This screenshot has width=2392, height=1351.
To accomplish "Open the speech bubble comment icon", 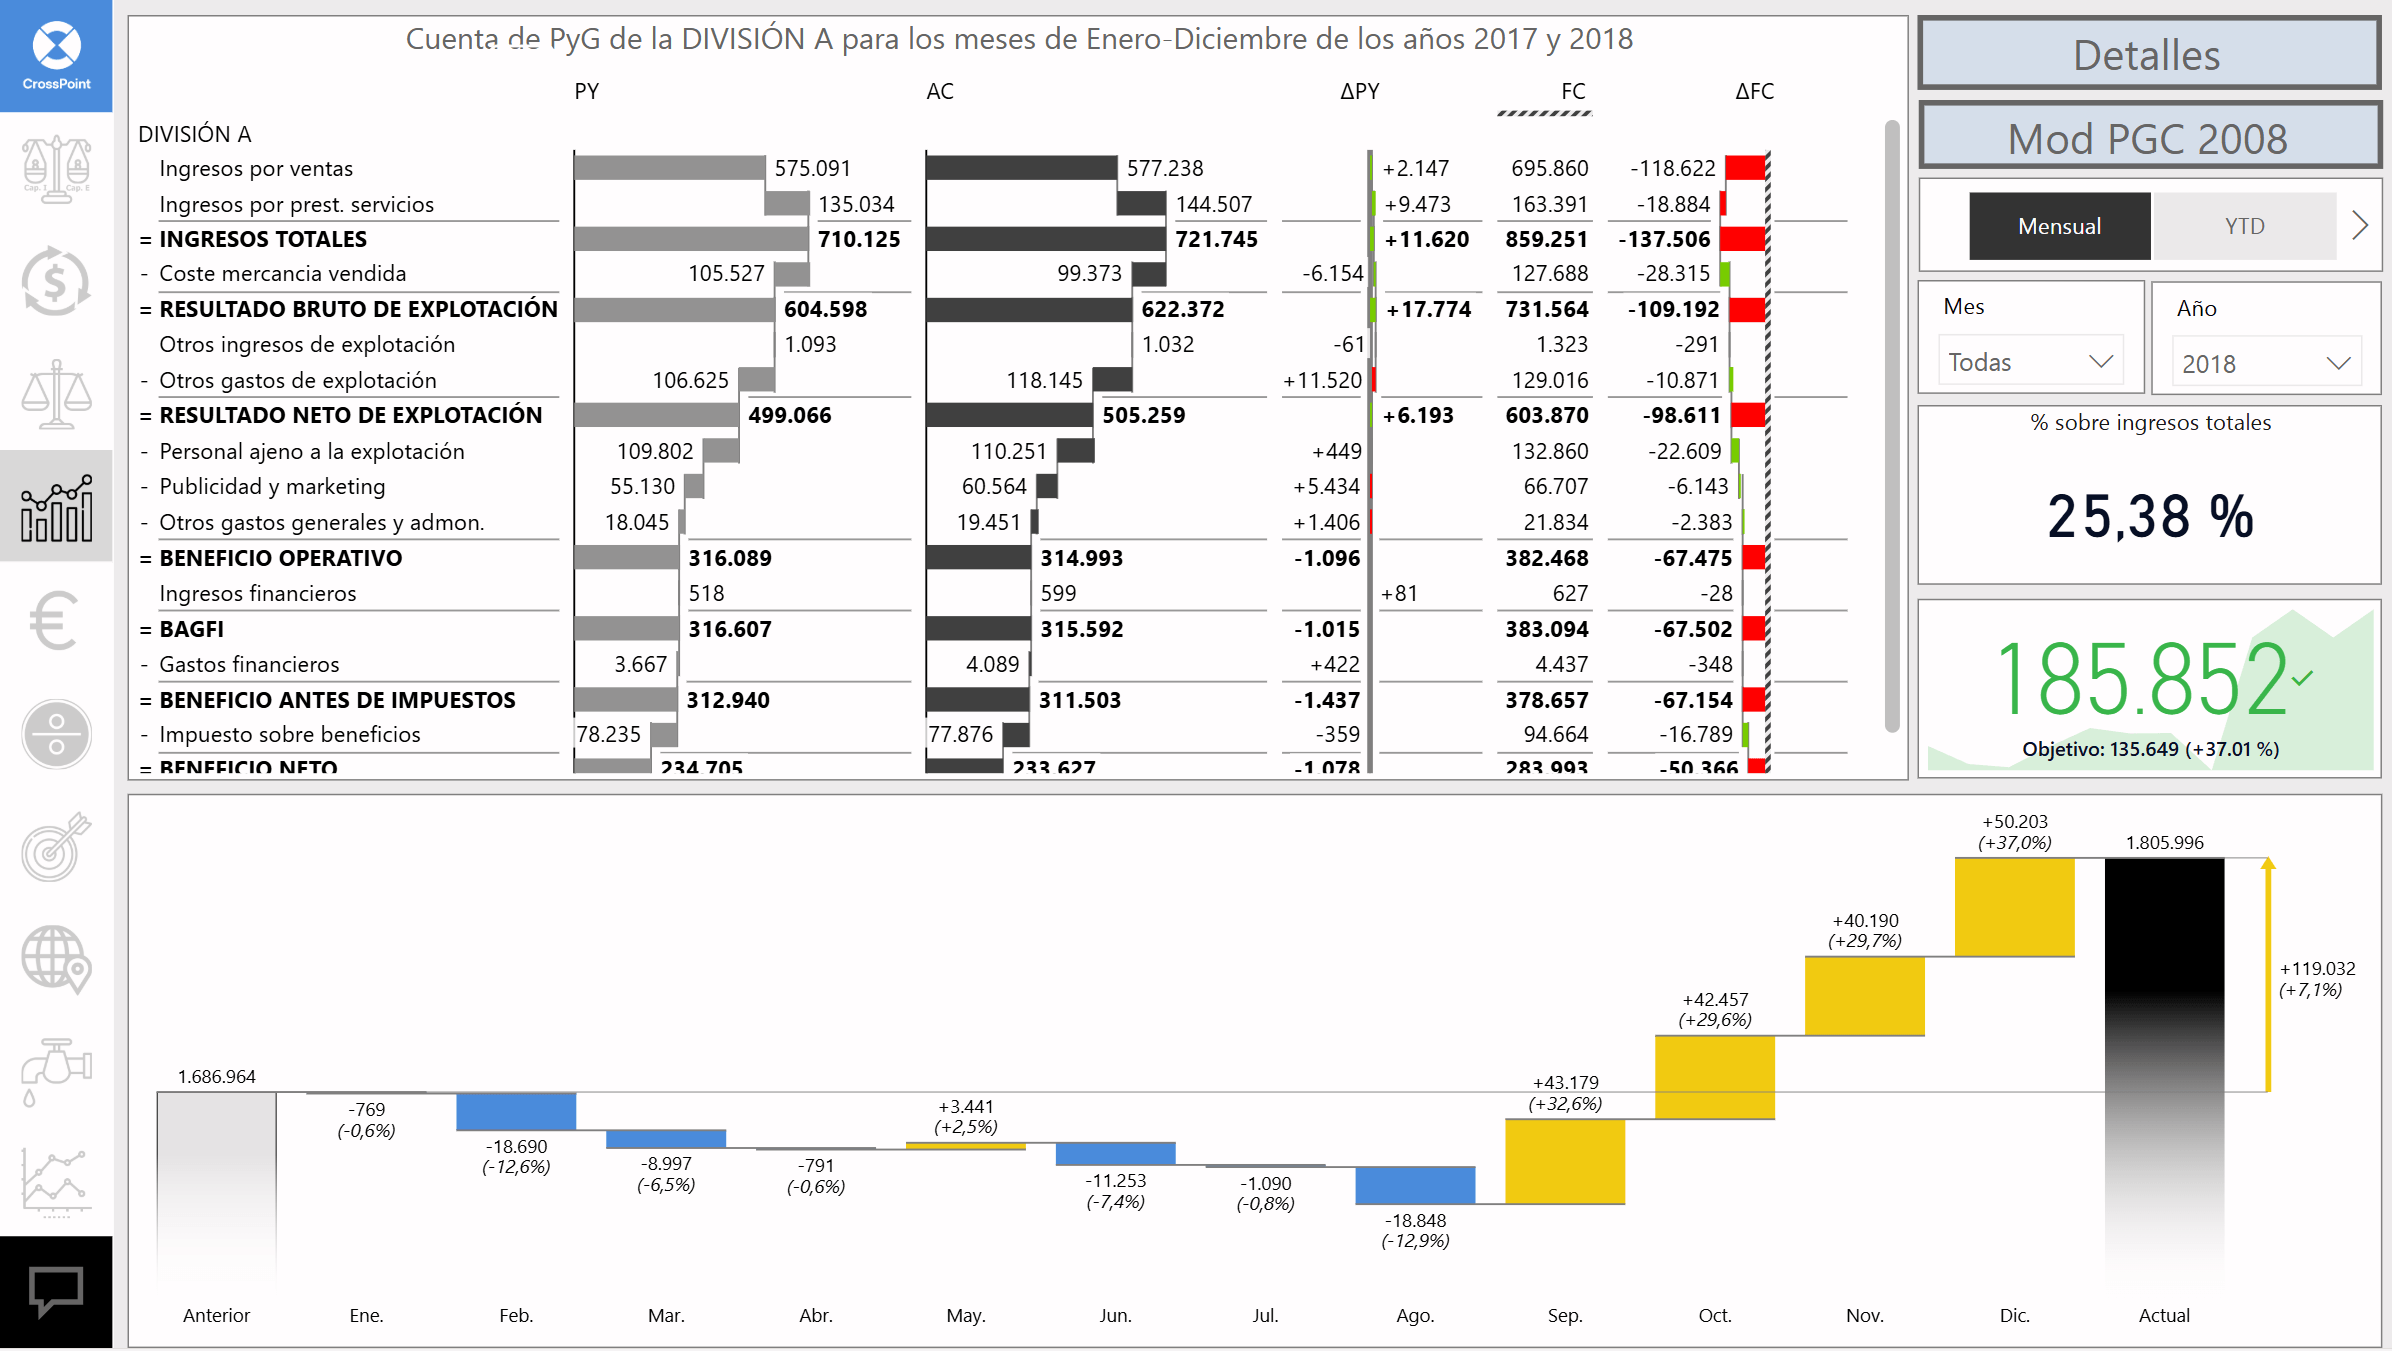I will point(56,1293).
